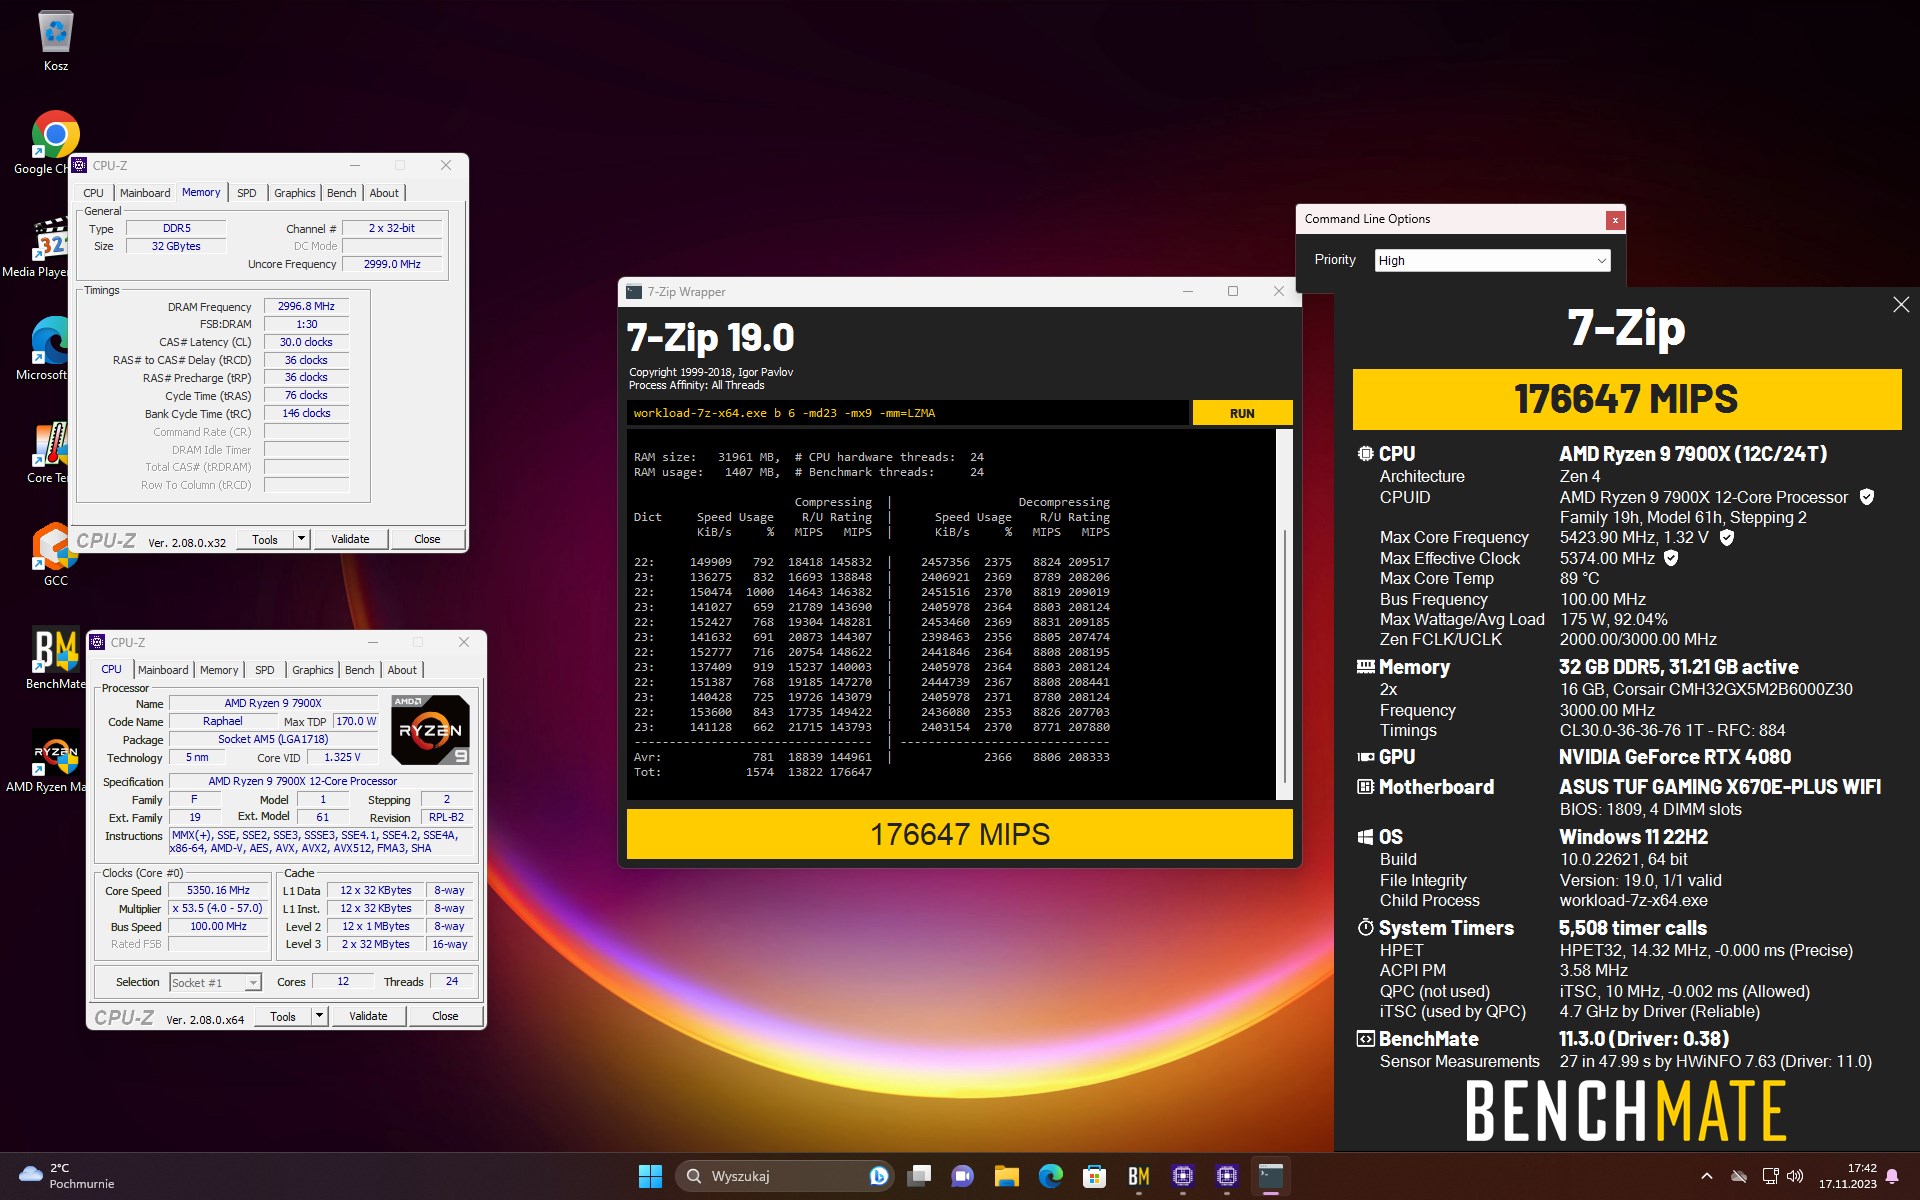Open the Socket #1 Selection dropdown
This screenshot has width=1920, height=1200.
[215, 982]
